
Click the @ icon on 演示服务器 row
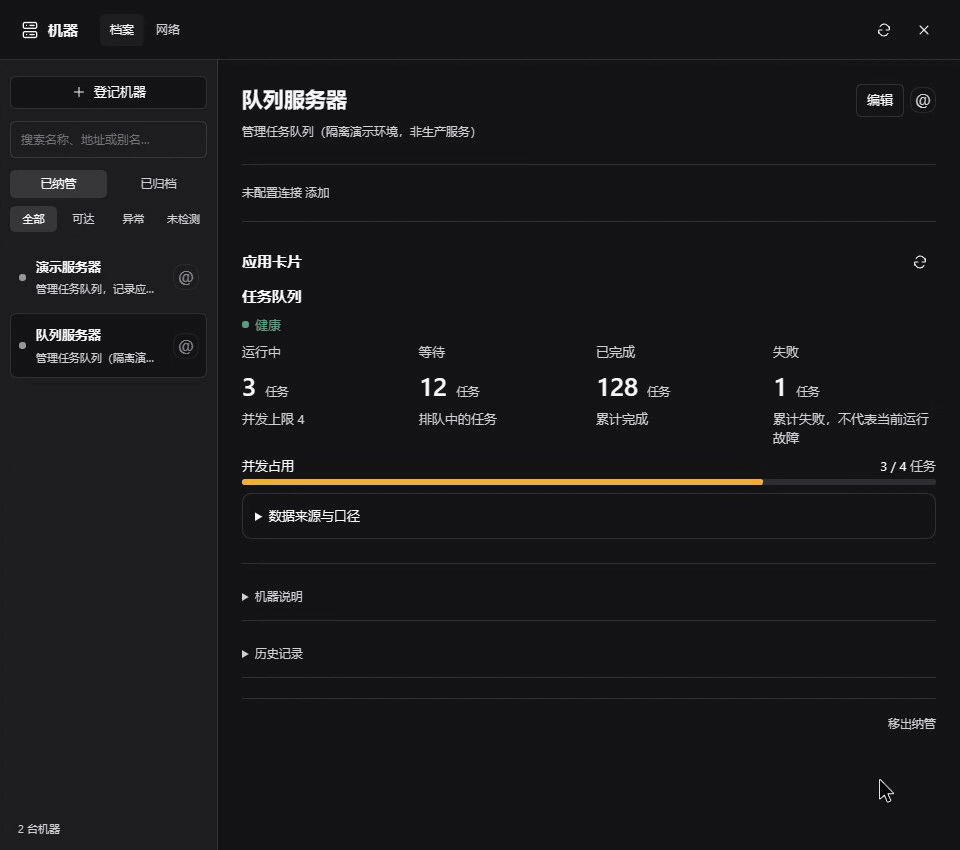[186, 277]
